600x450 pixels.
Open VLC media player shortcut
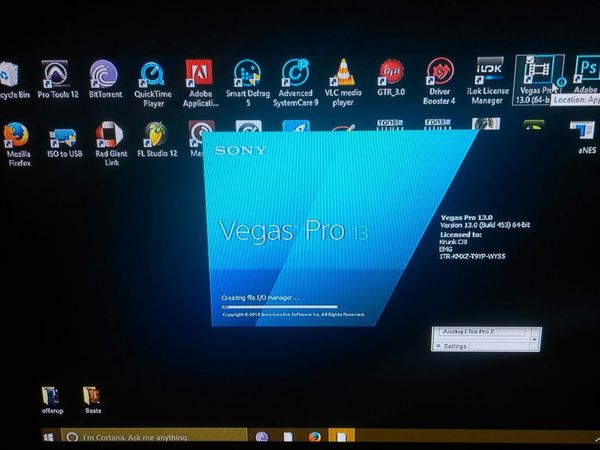click(343, 83)
